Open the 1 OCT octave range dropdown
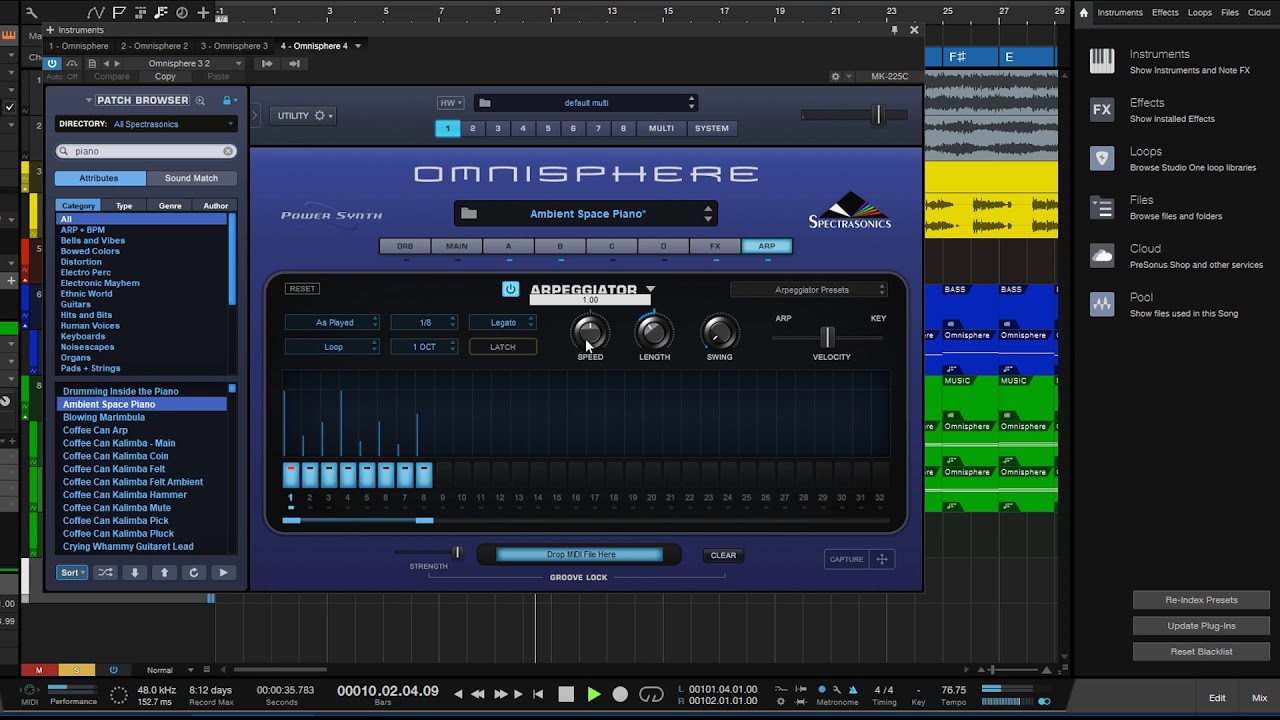The image size is (1280, 720). coord(425,347)
